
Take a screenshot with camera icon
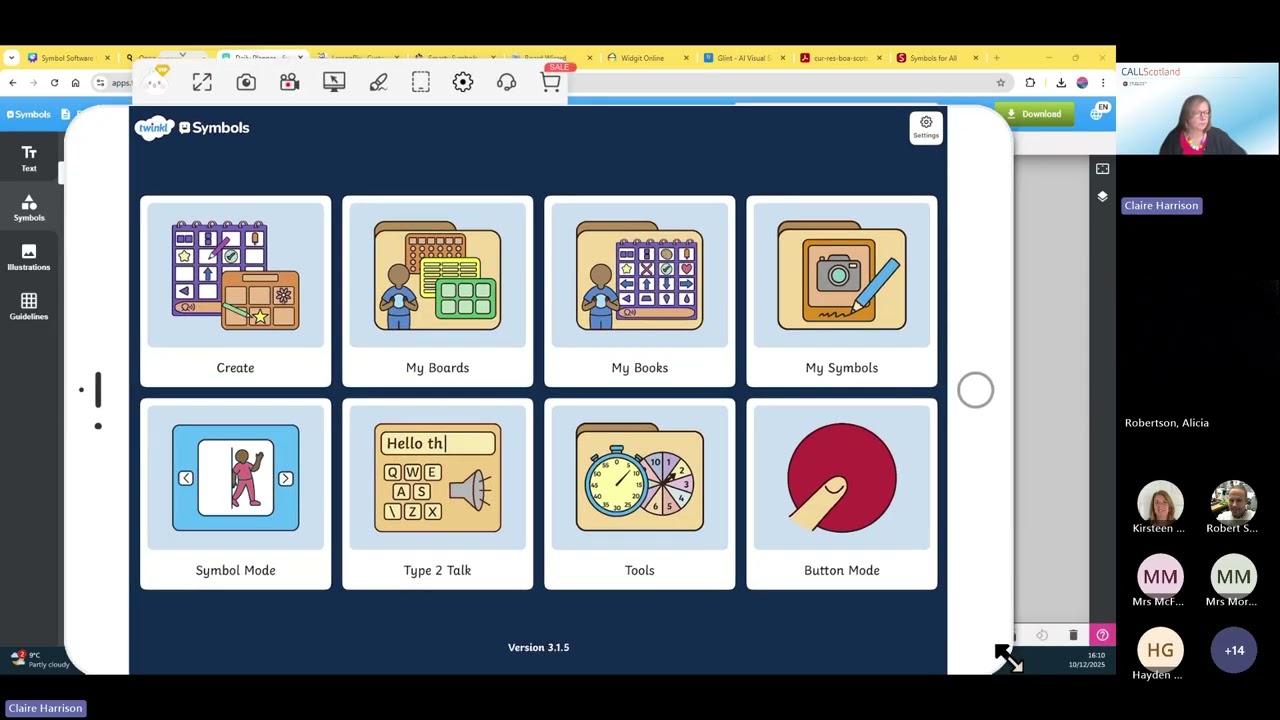tap(246, 82)
